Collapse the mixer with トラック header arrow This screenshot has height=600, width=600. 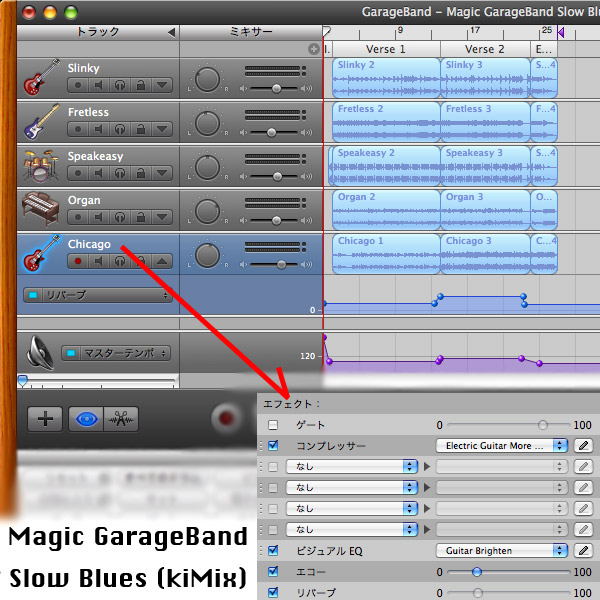coord(172,33)
